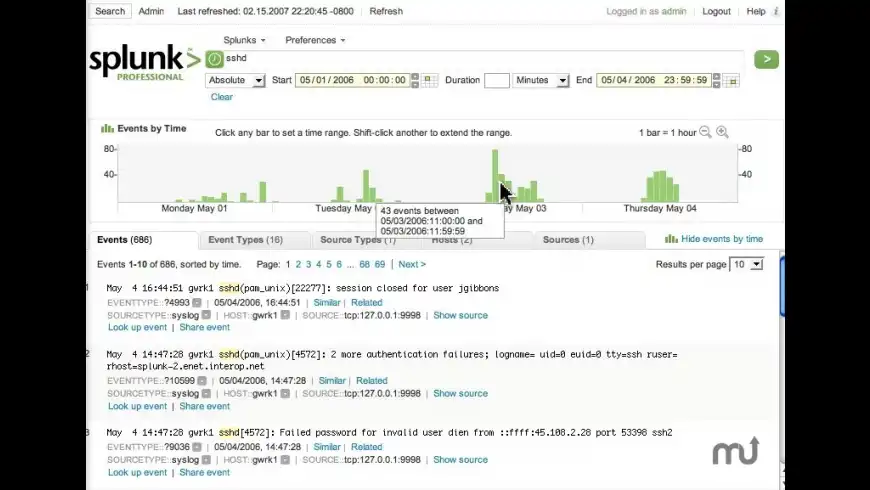The height and width of the screenshot is (490, 870).
Task: Click the Start date input field
Action: 353,80
